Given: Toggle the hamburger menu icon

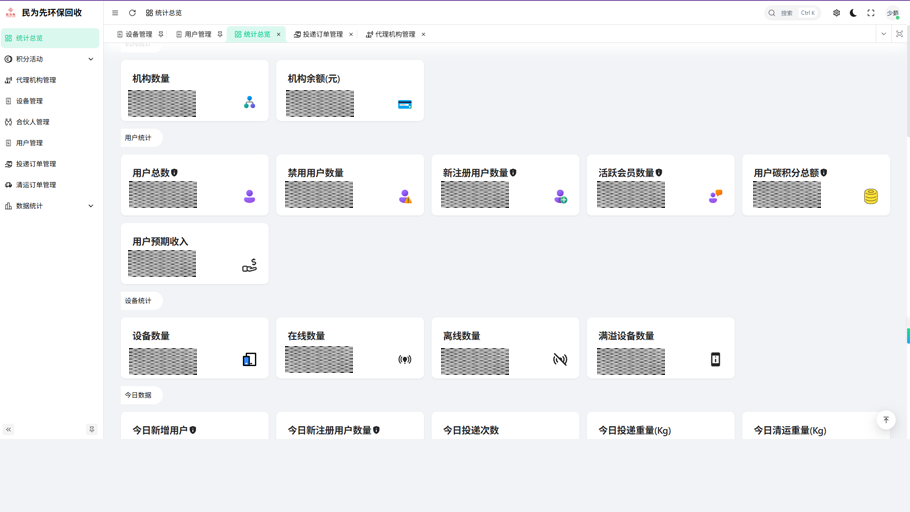Looking at the screenshot, I should click(x=115, y=13).
